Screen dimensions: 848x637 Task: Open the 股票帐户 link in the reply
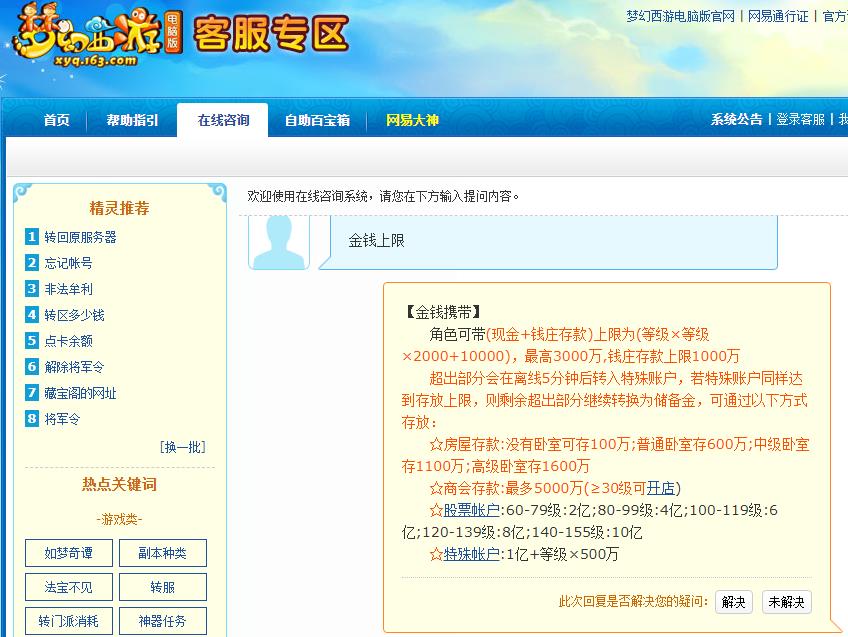point(471,510)
